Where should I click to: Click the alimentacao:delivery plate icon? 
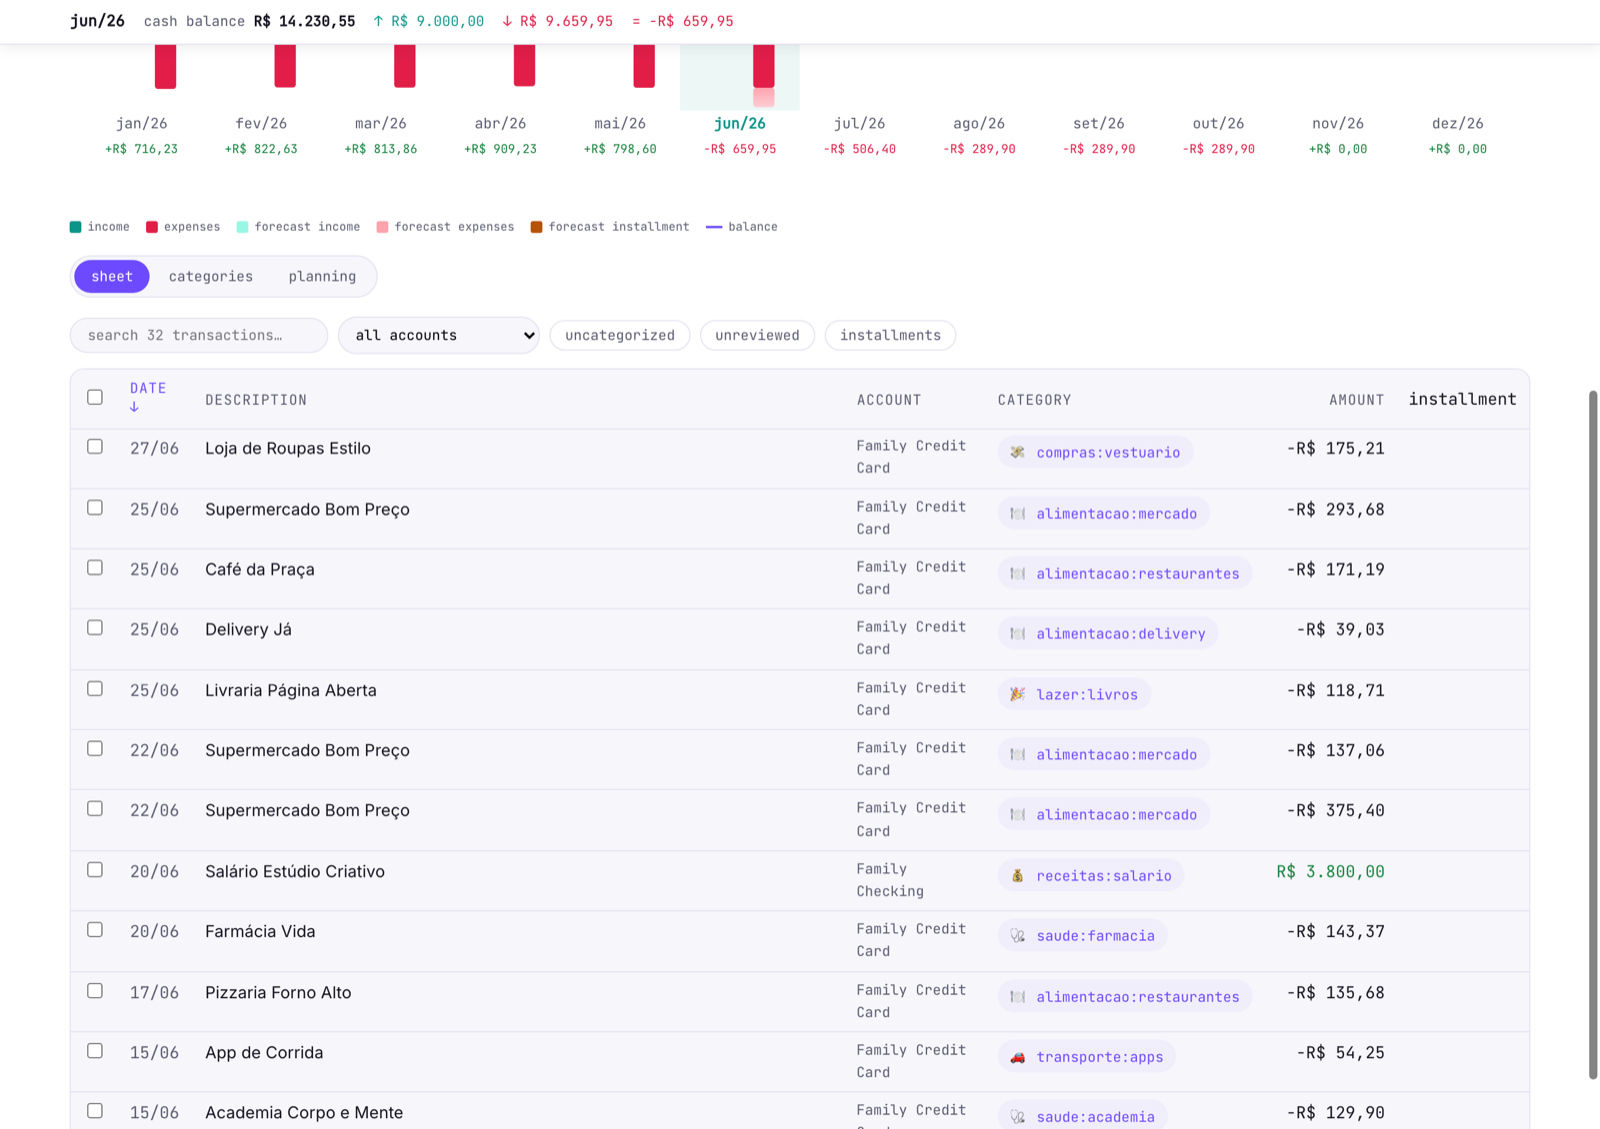(x=1017, y=634)
